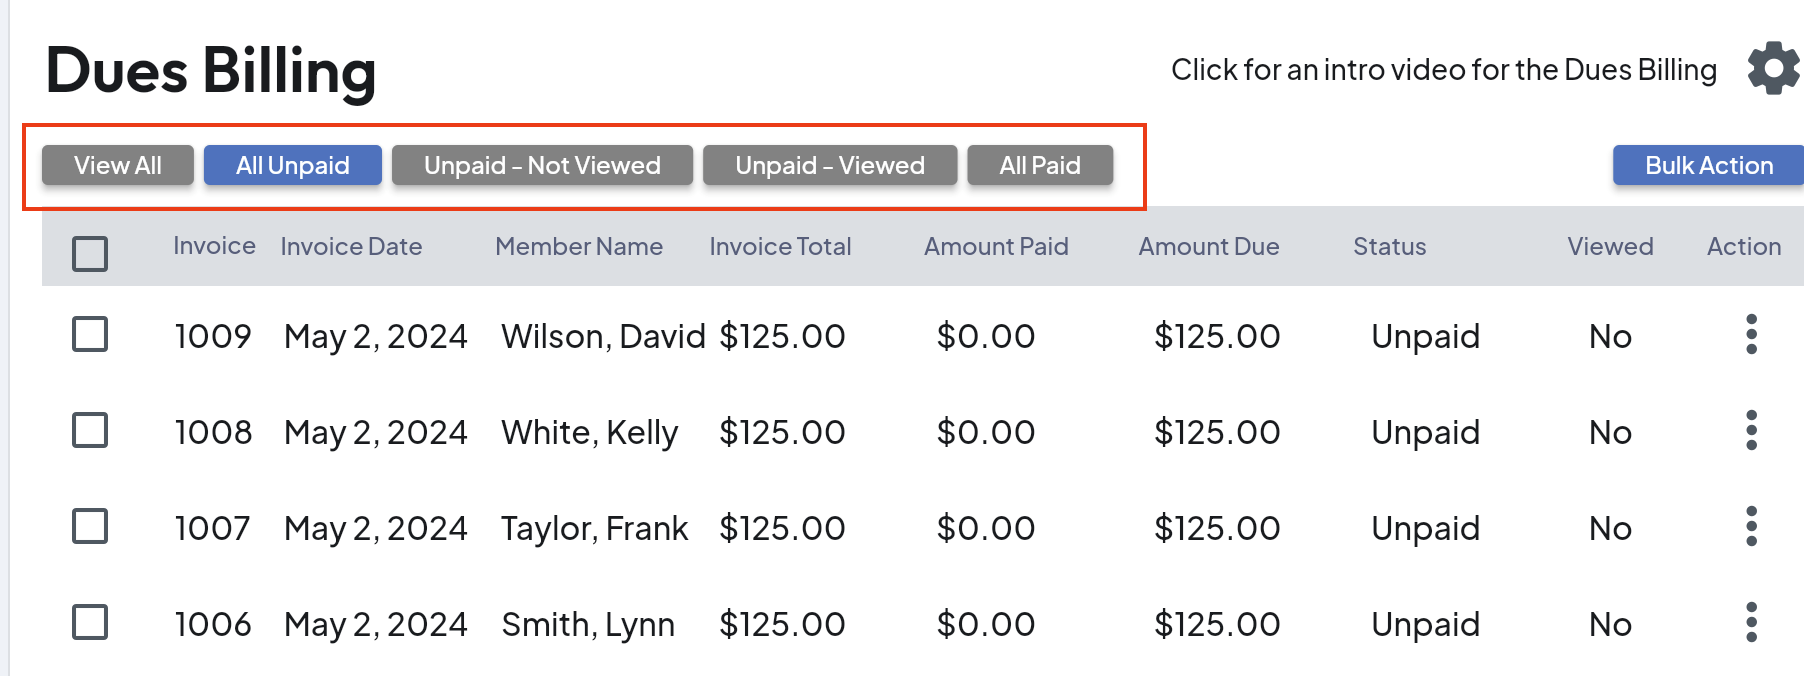Select the checkbox for Smith, Lynn
The image size is (1804, 676).
(x=90, y=623)
